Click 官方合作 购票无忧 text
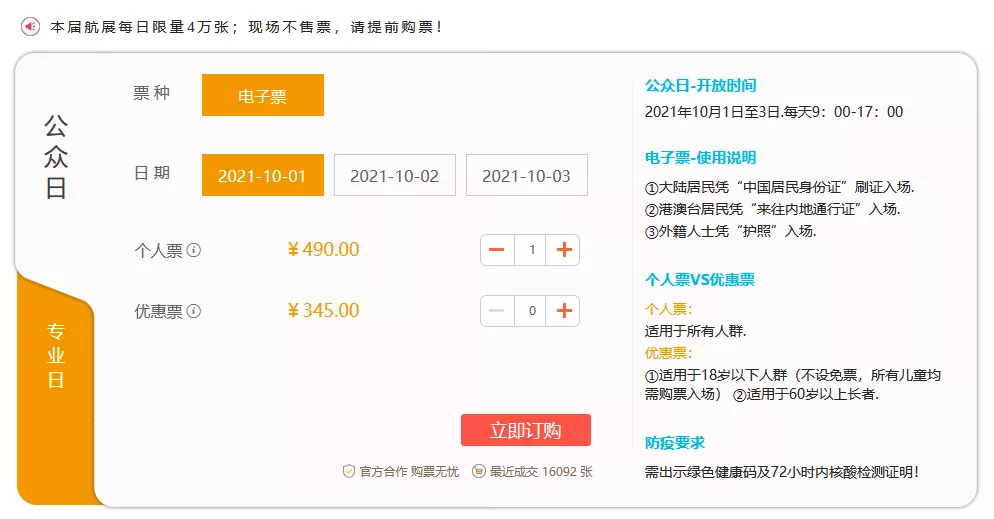 (409, 471)
